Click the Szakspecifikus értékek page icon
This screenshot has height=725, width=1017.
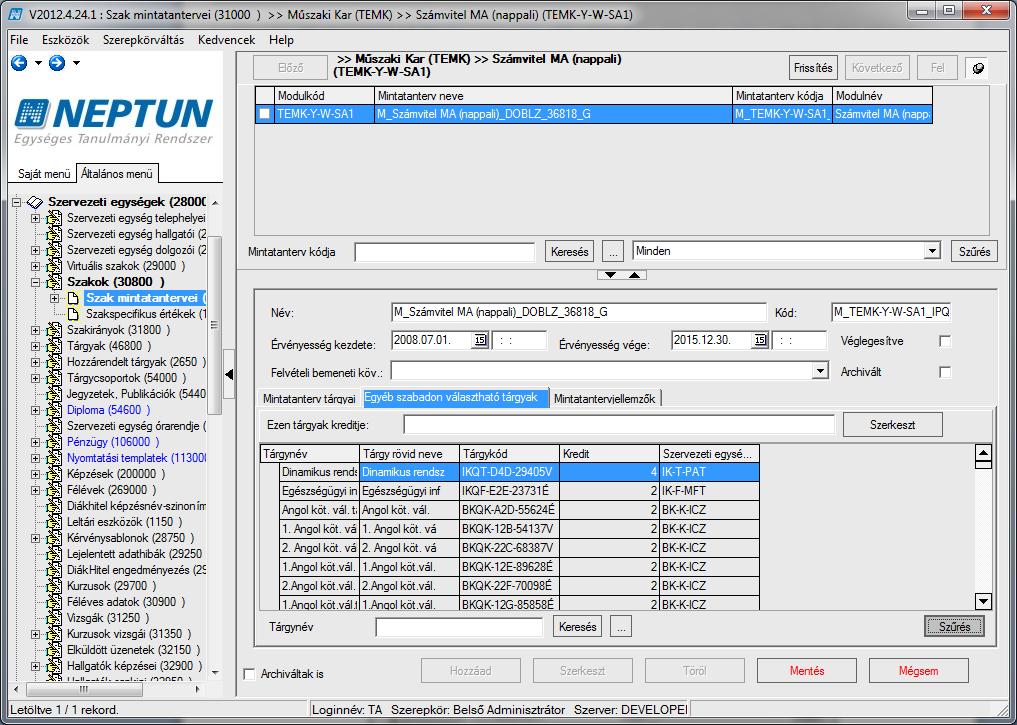(x=74, y=315)
